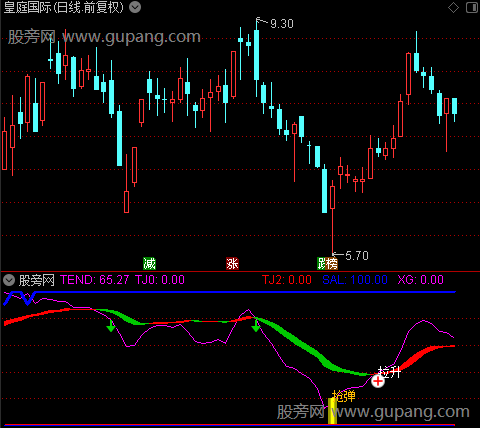Viewport: 480px width, 428px height.
Task: Open the stock title dropdown arrow
Action: [135, 7]
